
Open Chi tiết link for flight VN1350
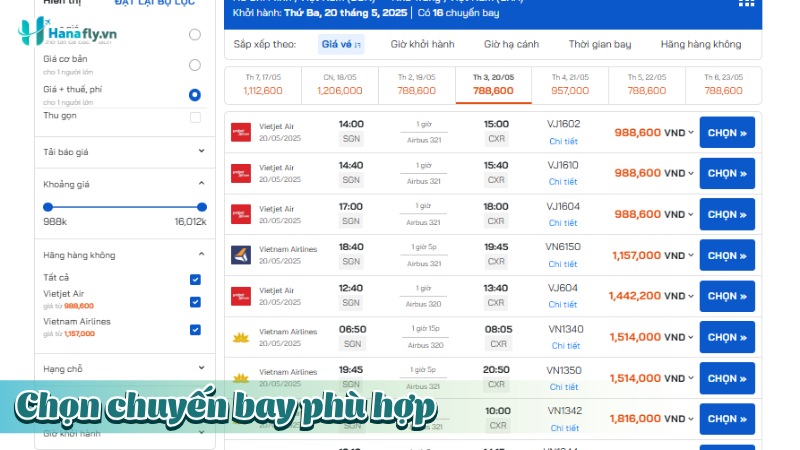click(x=564, y=387)
